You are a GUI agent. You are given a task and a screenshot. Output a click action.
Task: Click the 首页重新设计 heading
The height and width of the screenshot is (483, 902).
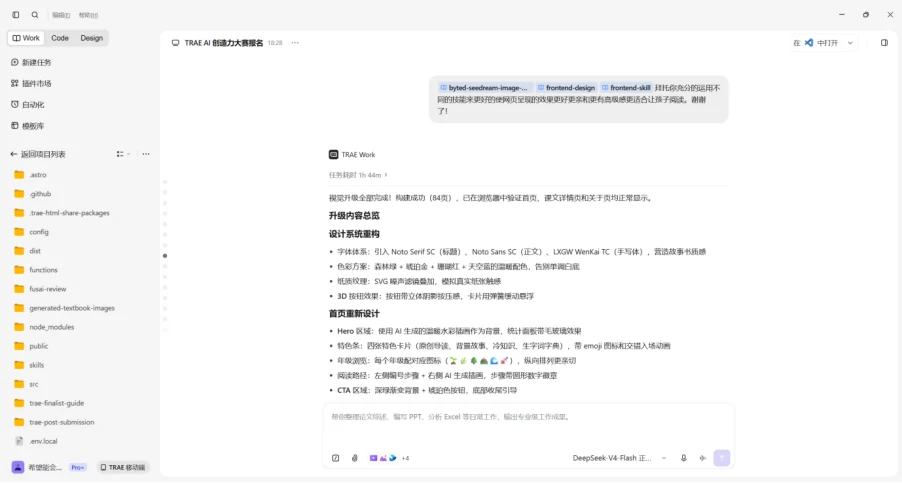tap(354, 313)
